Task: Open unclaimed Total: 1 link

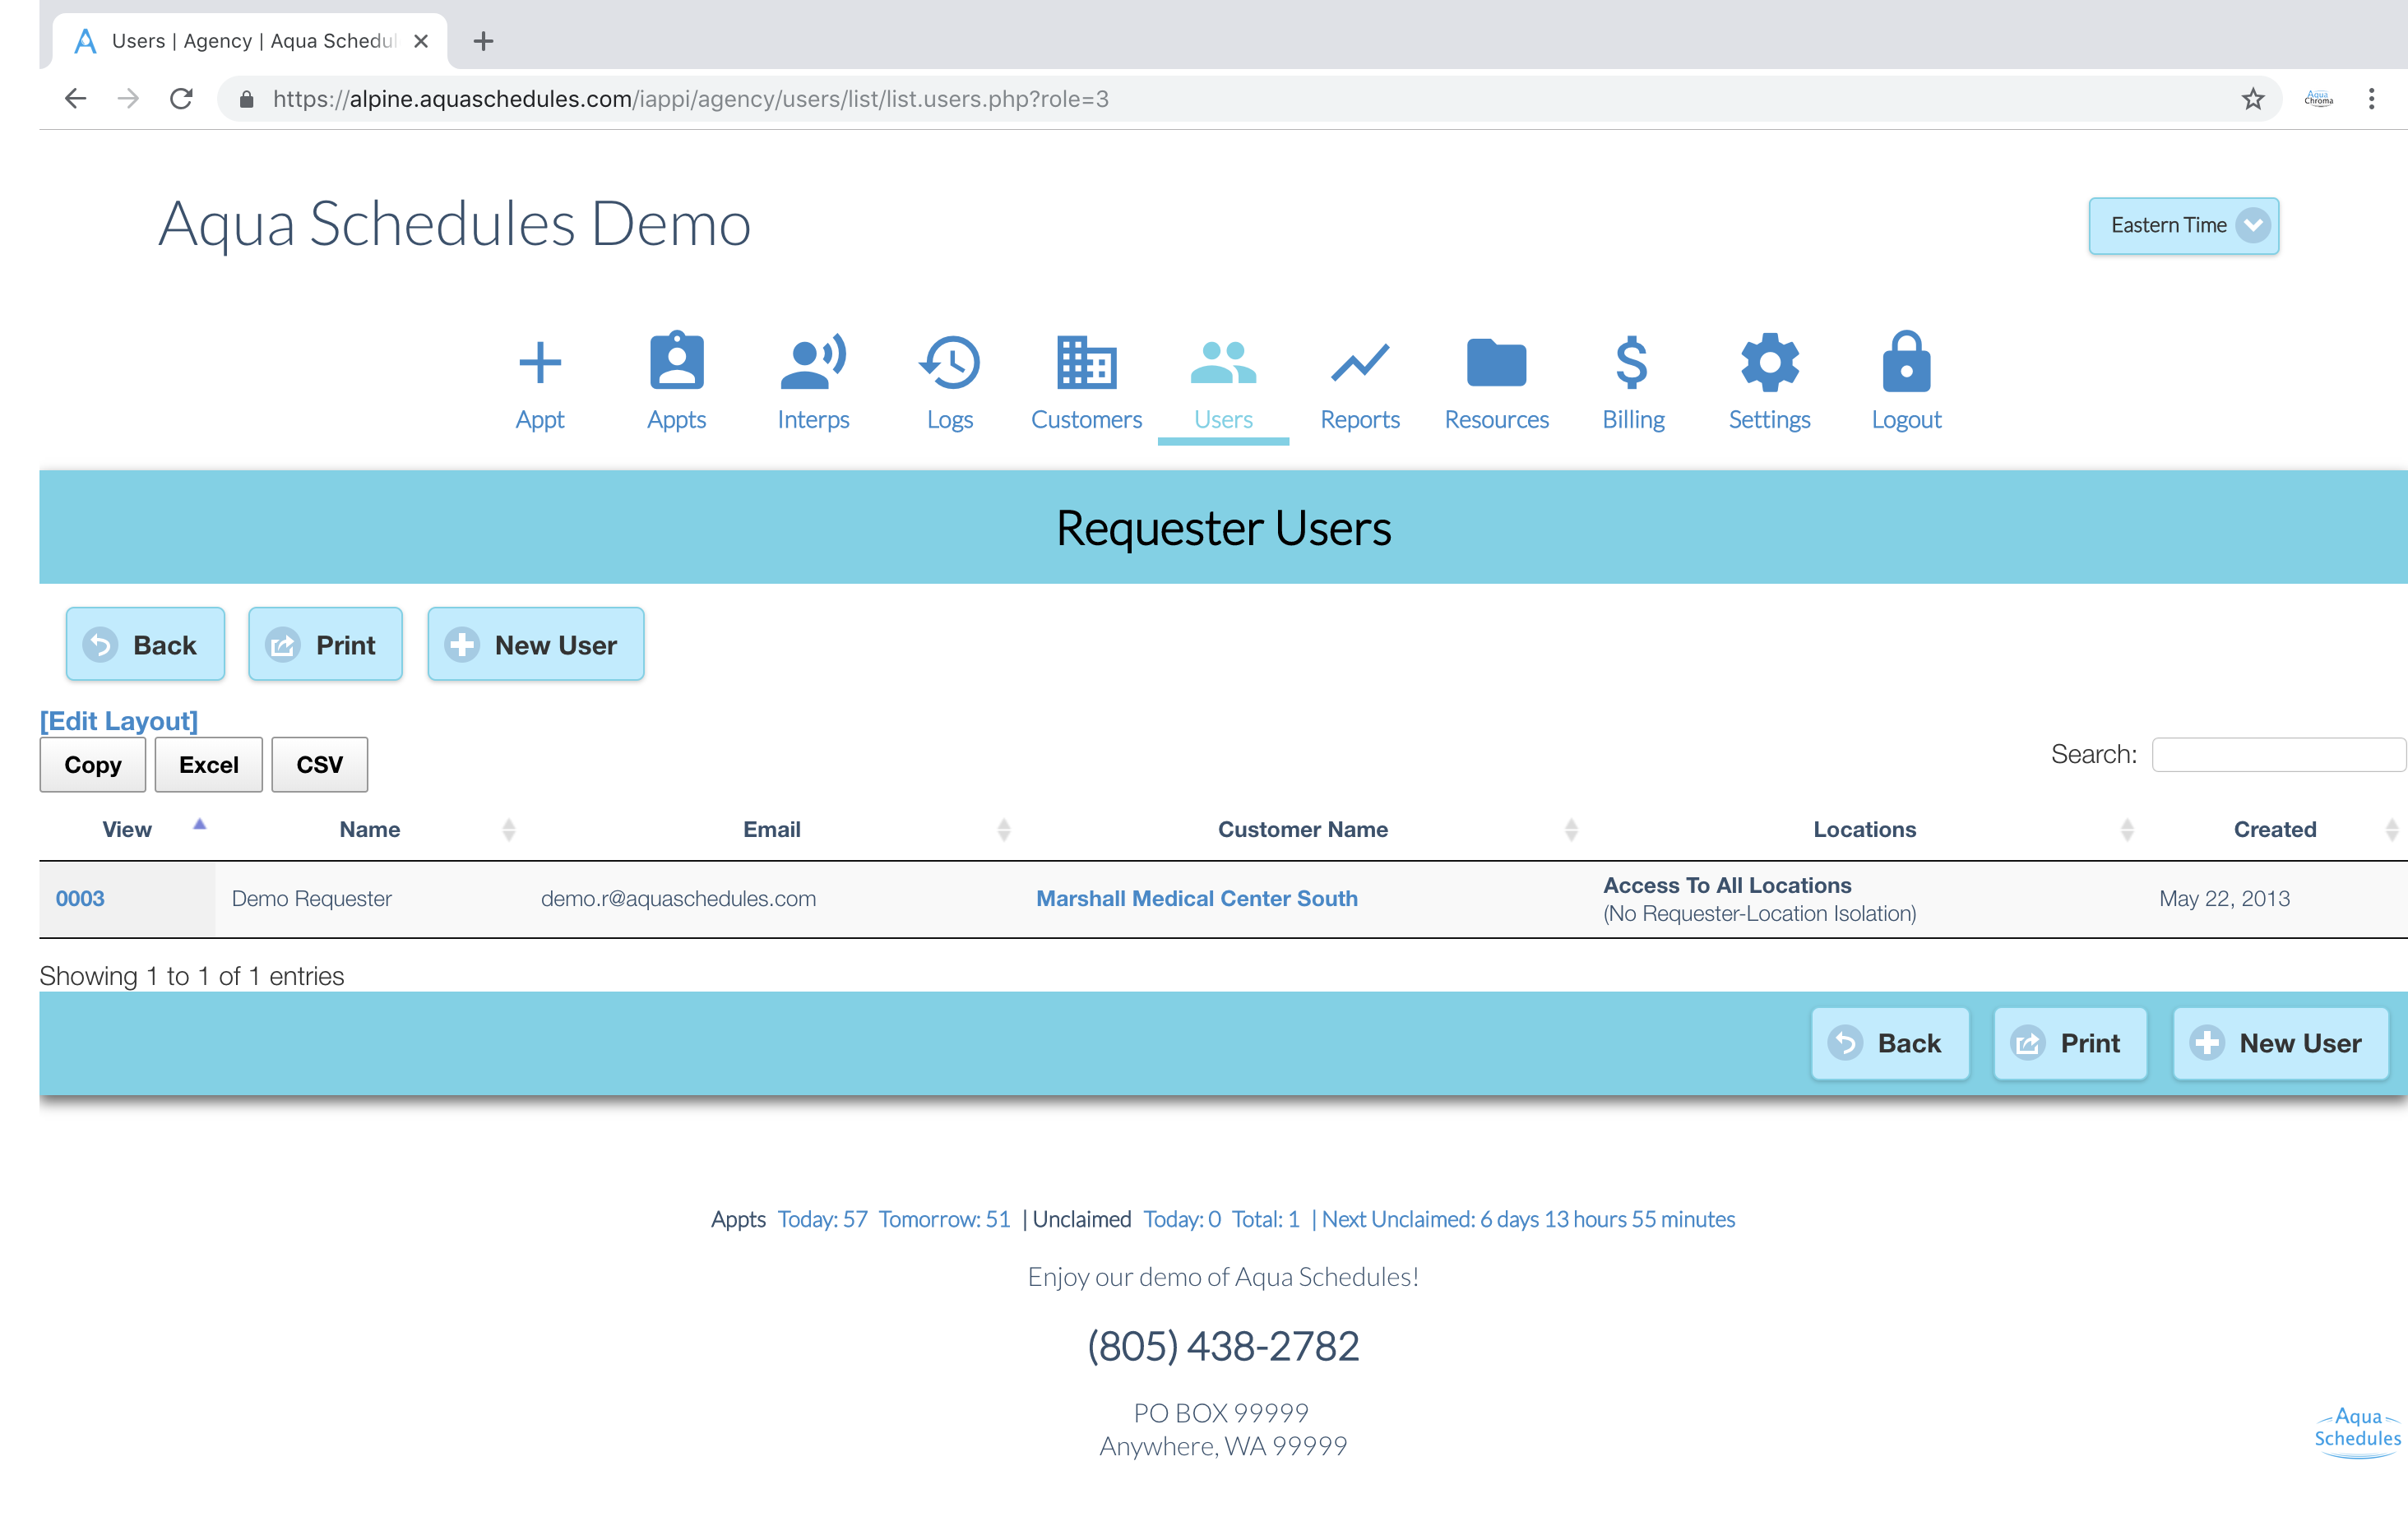Action: pyautogui.click(x=1265, y=1219)
